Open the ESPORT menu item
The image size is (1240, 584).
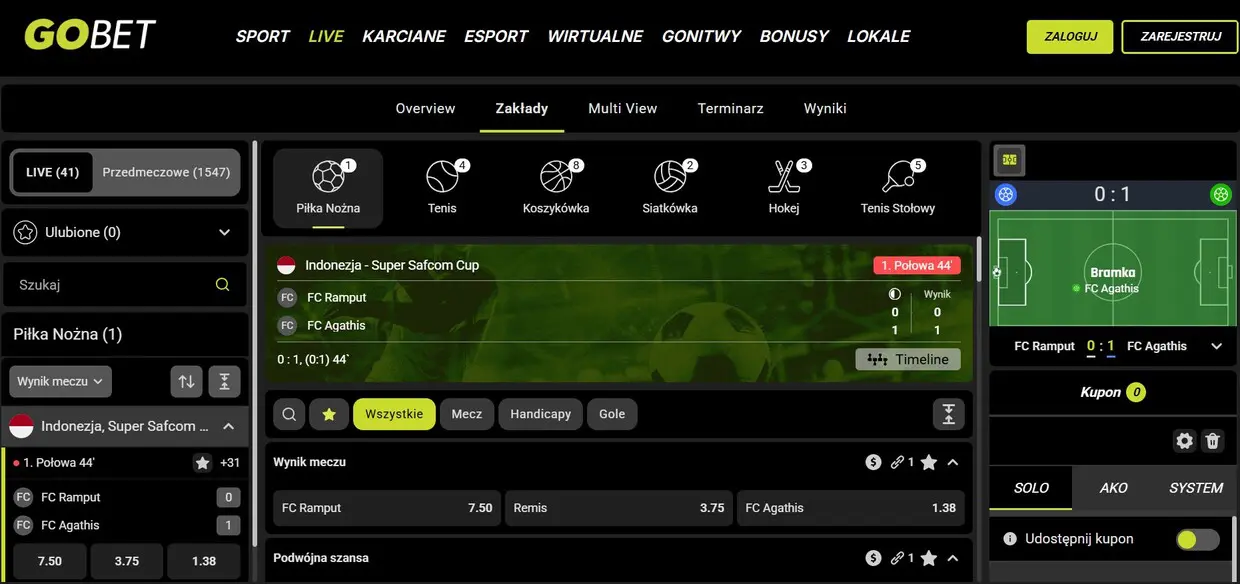(x=495, y=36)
